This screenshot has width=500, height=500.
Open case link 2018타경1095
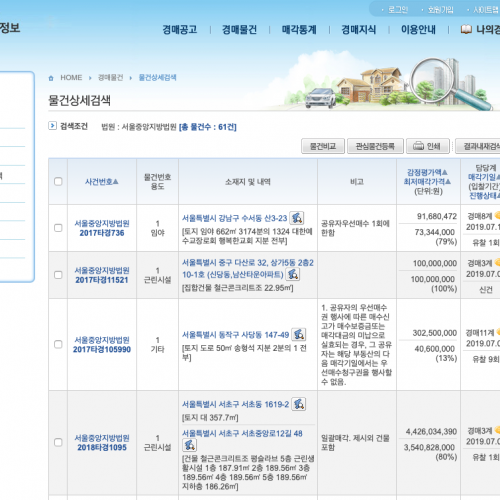pyautogui.click(x=102, y=447)
